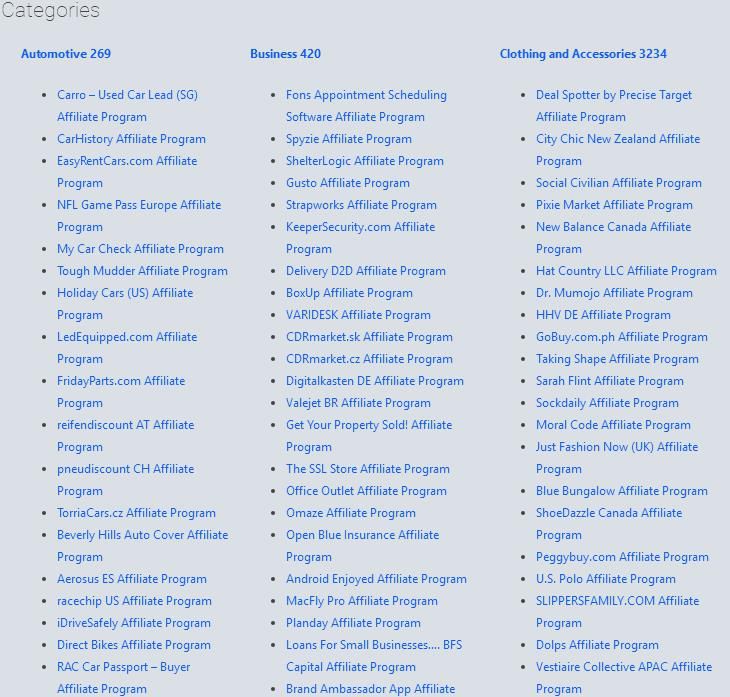Click Dolps Affiliate Program link
The width and height of the screenshot is (730, 697).
(597, 645)
